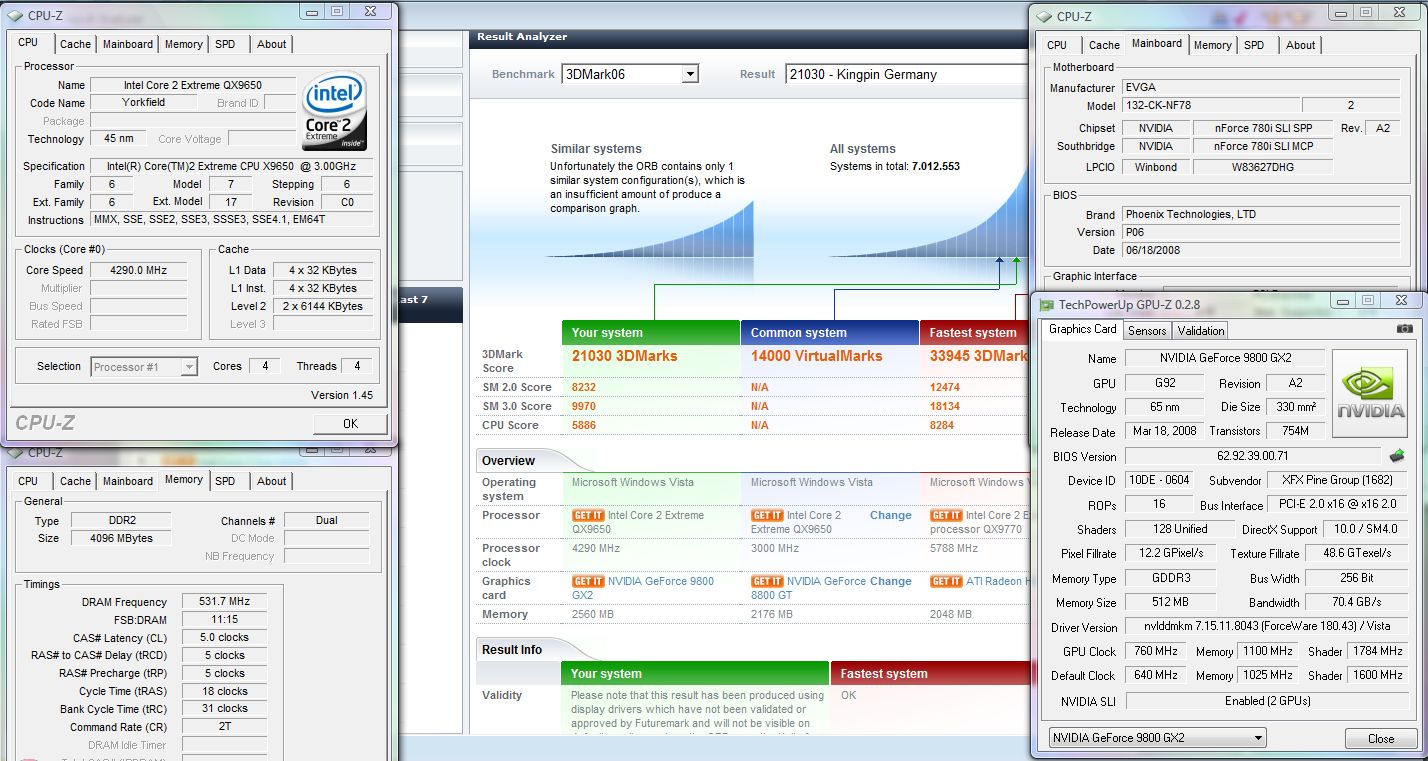Click the OK button in CPU-Z
1428x761 pixels.
(x=350, y=424)
